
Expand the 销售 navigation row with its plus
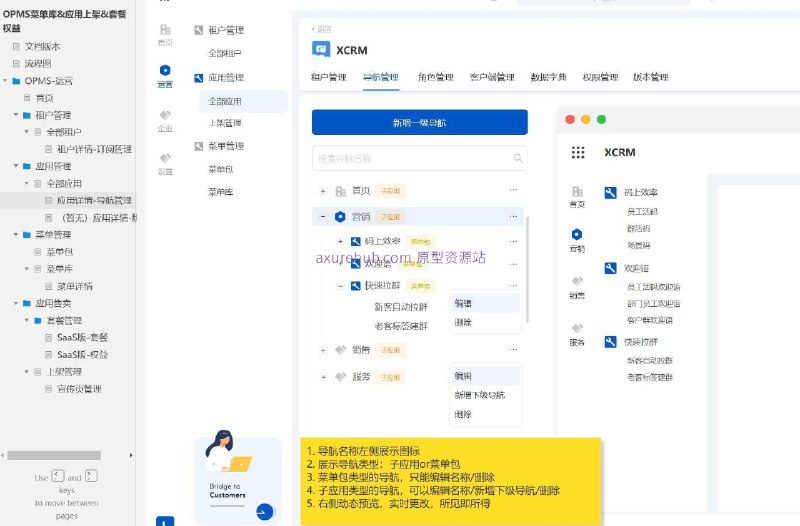(x=323, y=350)
